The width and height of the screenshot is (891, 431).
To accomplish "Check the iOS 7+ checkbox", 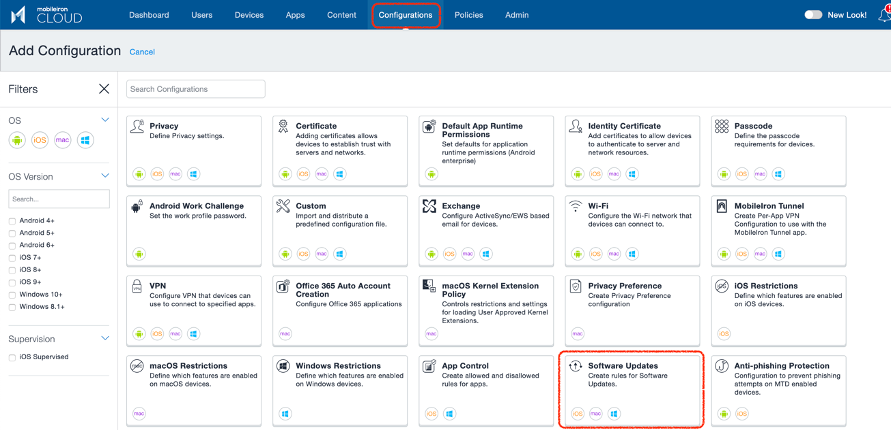I will tap(13, 258).
